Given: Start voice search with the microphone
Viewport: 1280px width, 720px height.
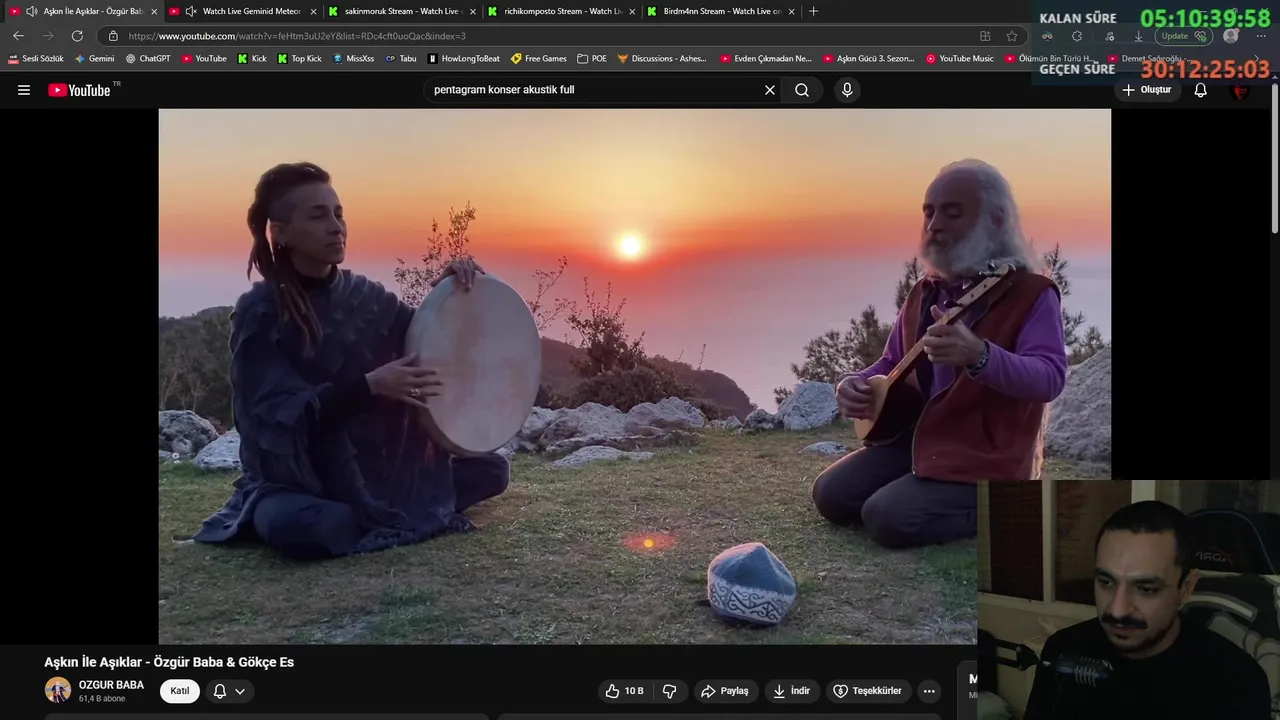Looking at the screenshot, I should (847, 90).
